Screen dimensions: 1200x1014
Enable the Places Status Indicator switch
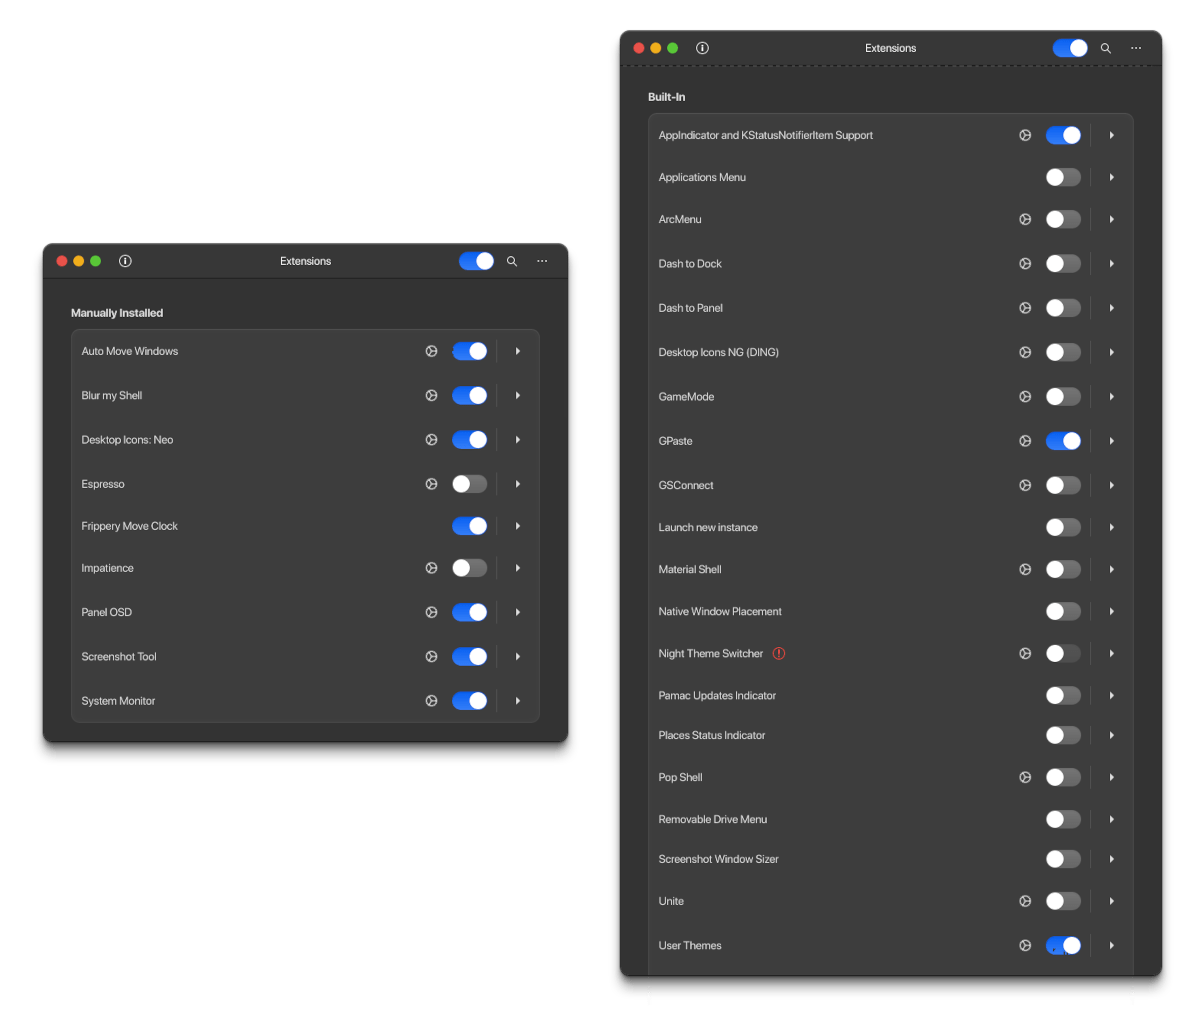[x=1063, y=735]
